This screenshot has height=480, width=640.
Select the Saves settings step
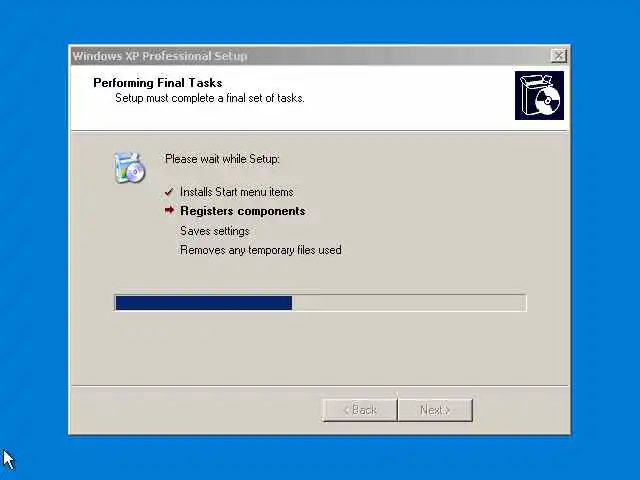[x=215, y=231]
